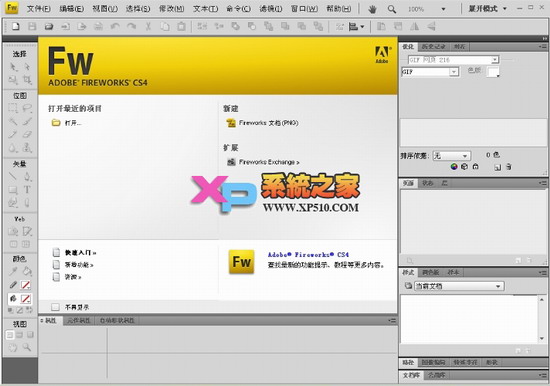This screenshot has width=550, height=386.
Task: Click the '色版' matte color swatch
Action: (493, 72)
